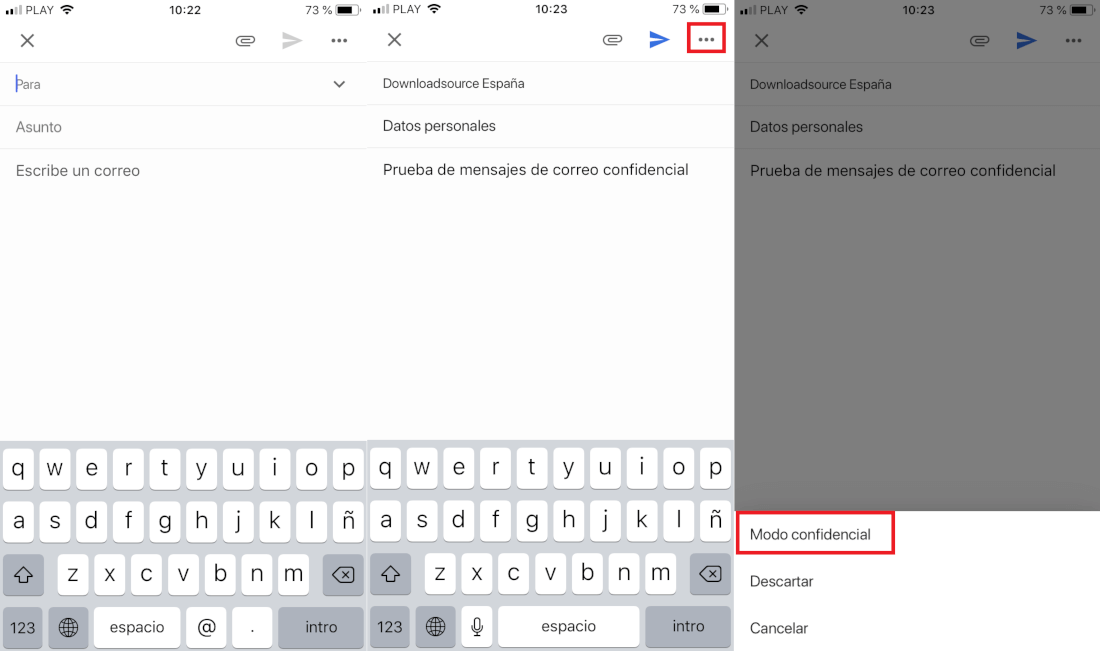1100x651 pixels.
Task: Tap battery indicator in first screenshot status bar
Action: [348, 10]
